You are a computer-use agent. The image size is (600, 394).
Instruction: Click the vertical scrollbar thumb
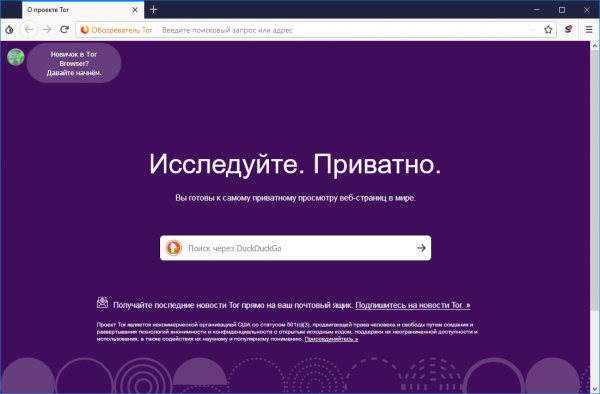coord(595,181)
